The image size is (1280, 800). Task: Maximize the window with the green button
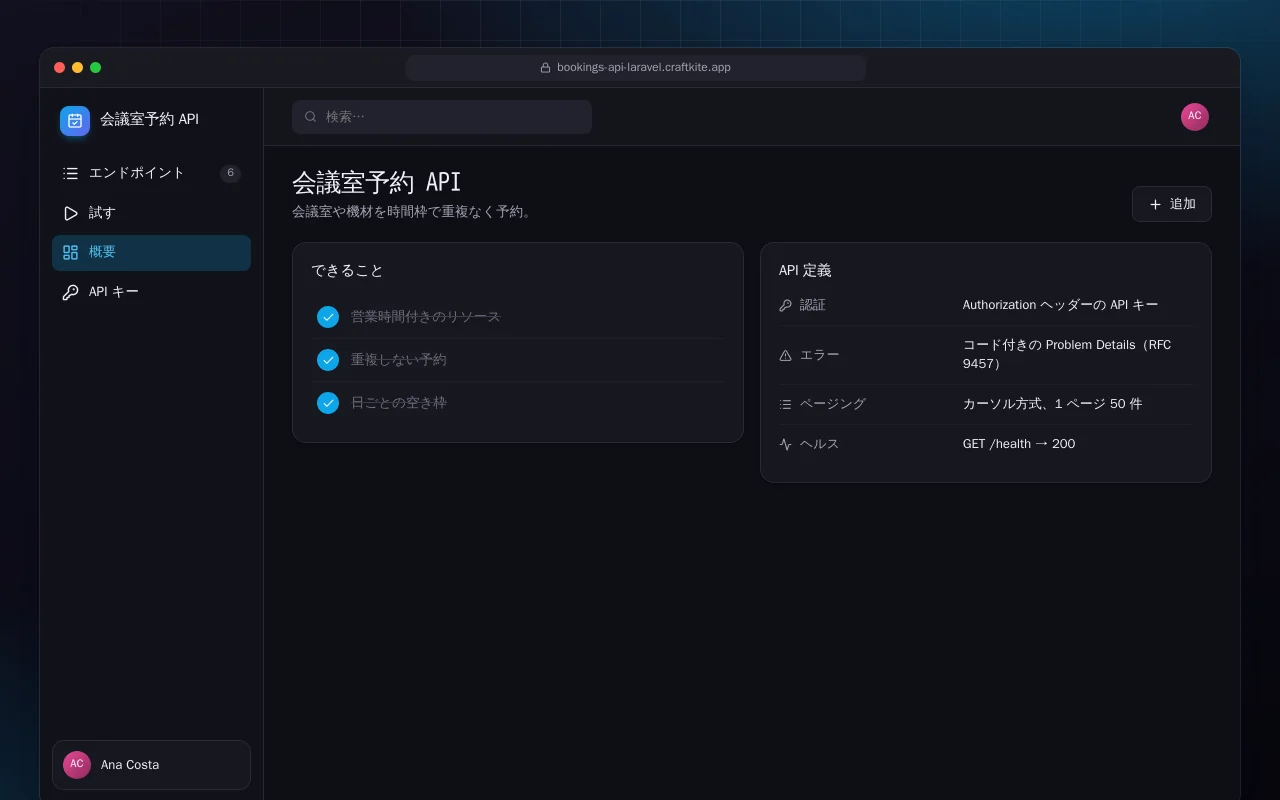pyautogui.click(x=96, y=68)
